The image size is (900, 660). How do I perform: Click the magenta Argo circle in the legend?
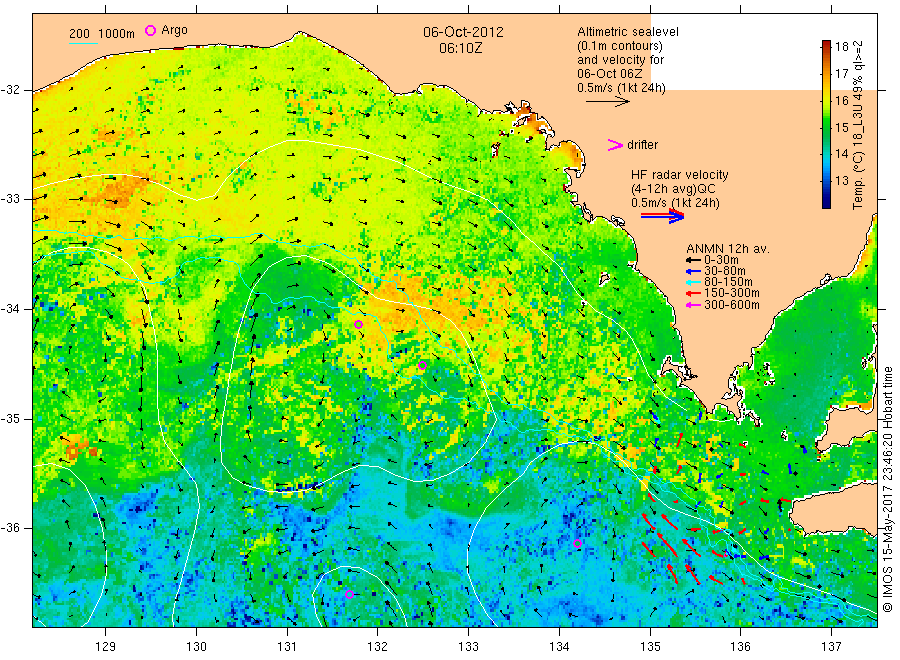[x=150, y=30]
